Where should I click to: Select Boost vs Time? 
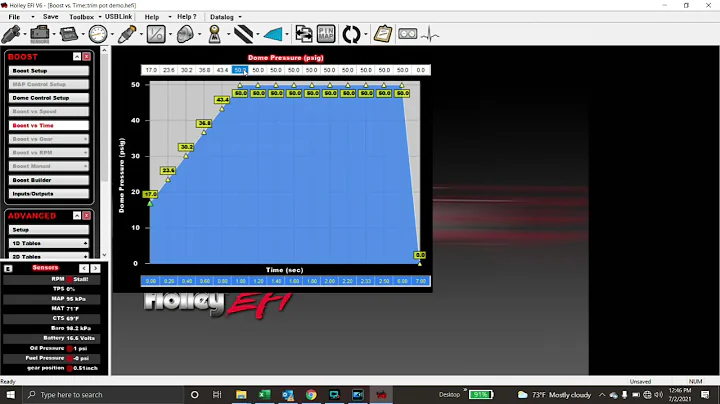[49, 125]
